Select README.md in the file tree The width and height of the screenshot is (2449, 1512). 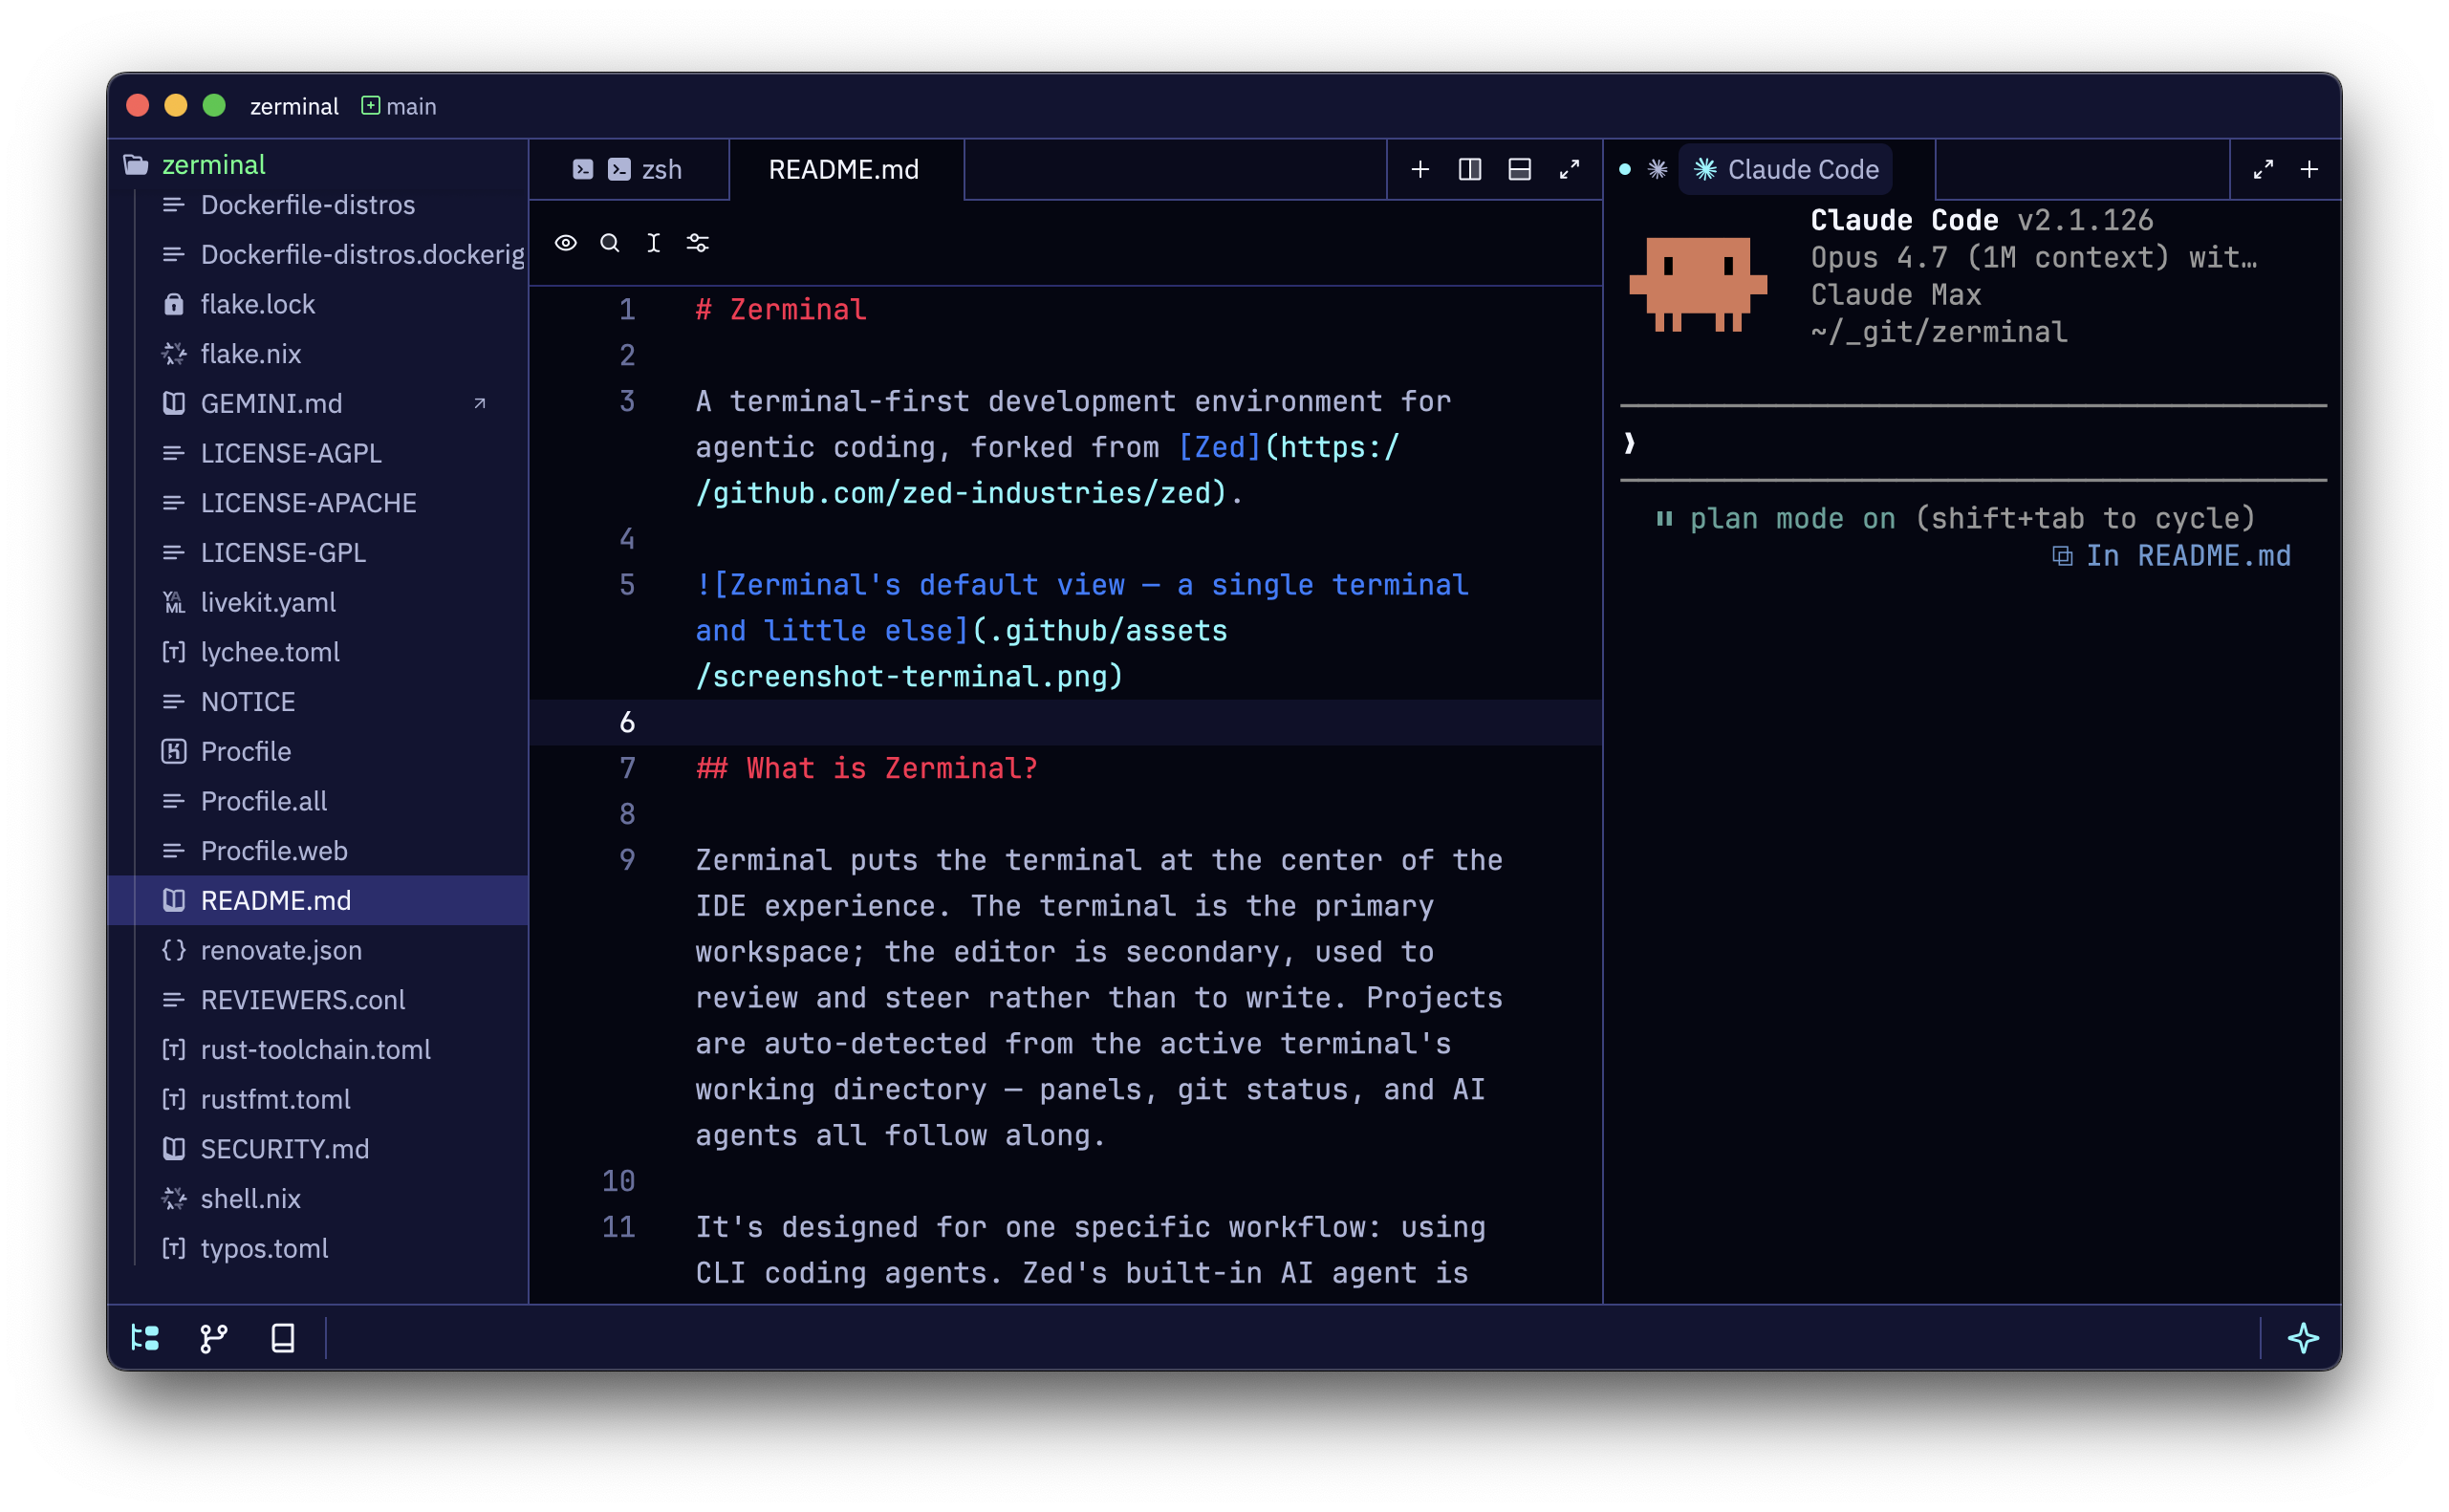pyautogui.click(x=318, y=901)
